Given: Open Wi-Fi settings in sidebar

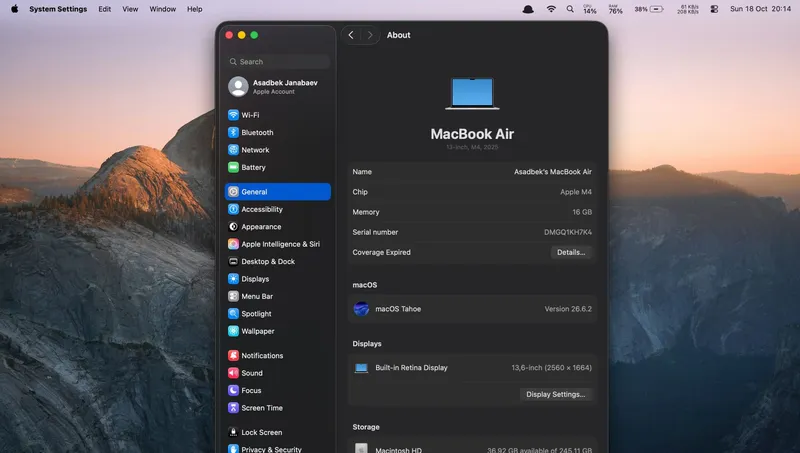Looking at the screenshot, I should [278, 115].
